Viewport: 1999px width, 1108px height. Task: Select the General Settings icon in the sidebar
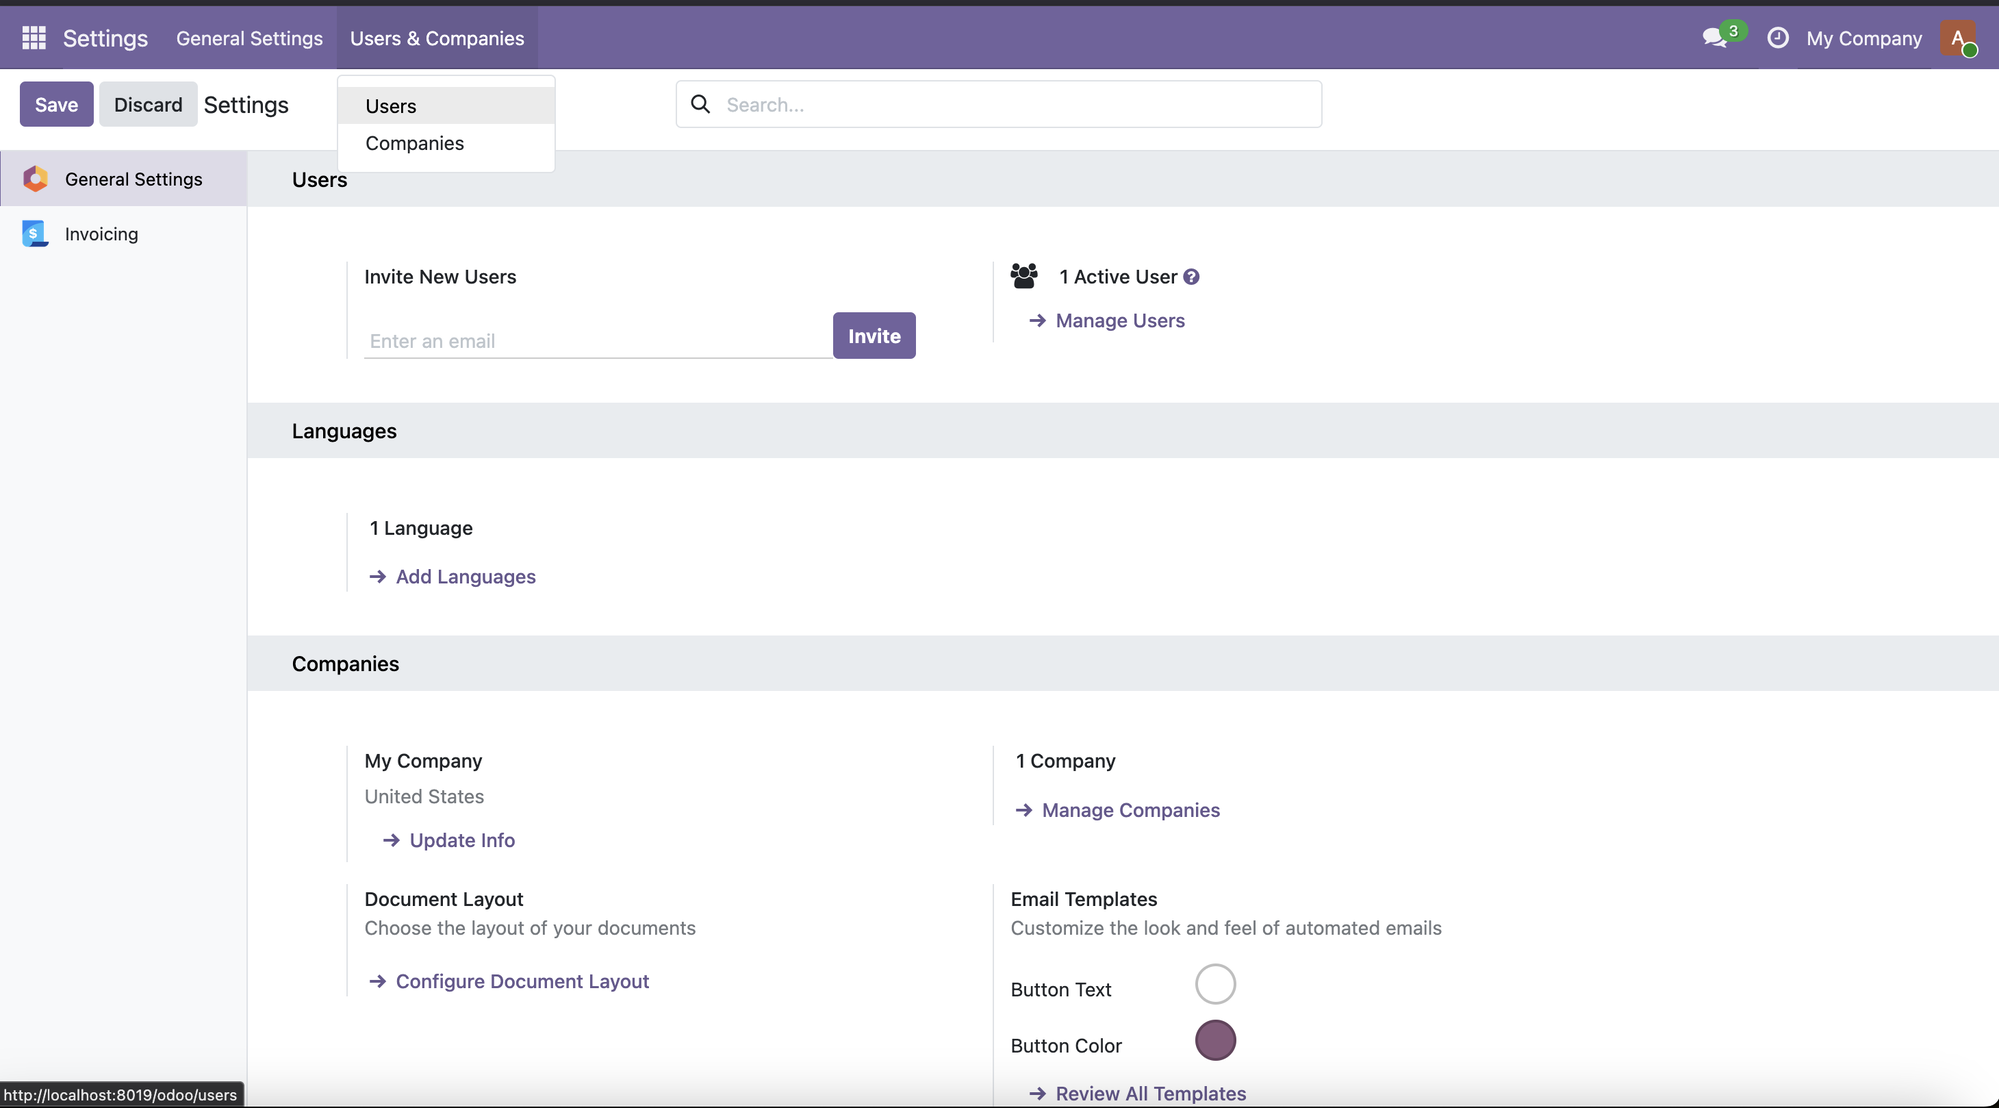point(34,178)
